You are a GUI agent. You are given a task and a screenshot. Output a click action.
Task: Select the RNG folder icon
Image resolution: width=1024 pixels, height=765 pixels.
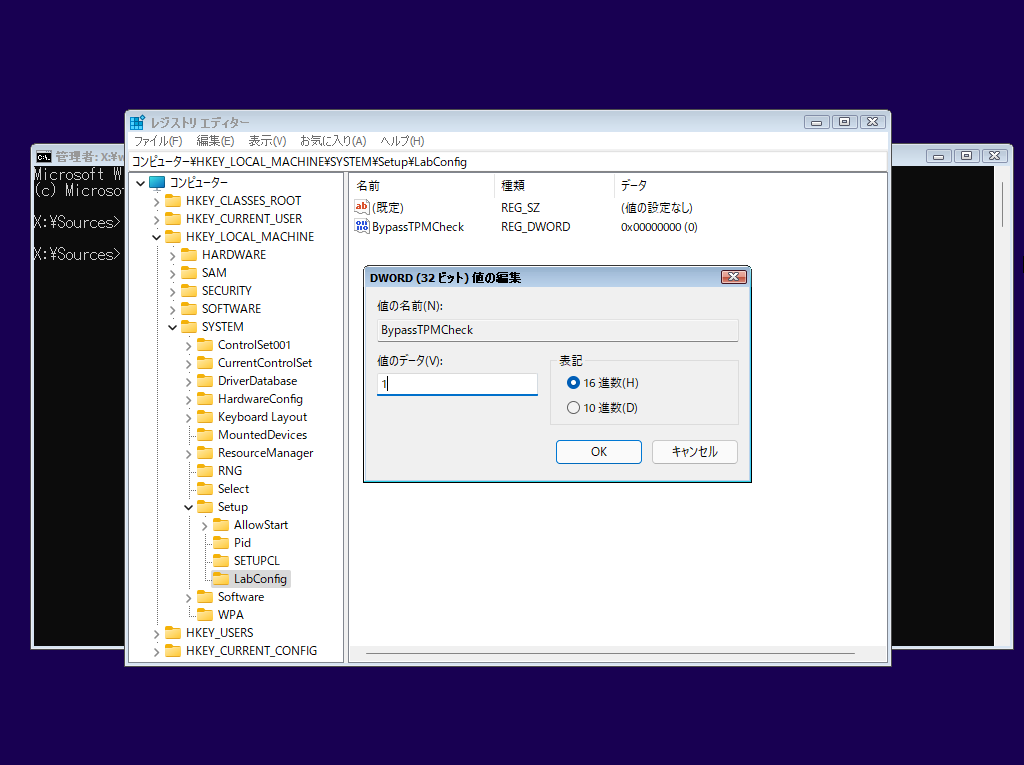pyautogui.click(x=205, y=471)
